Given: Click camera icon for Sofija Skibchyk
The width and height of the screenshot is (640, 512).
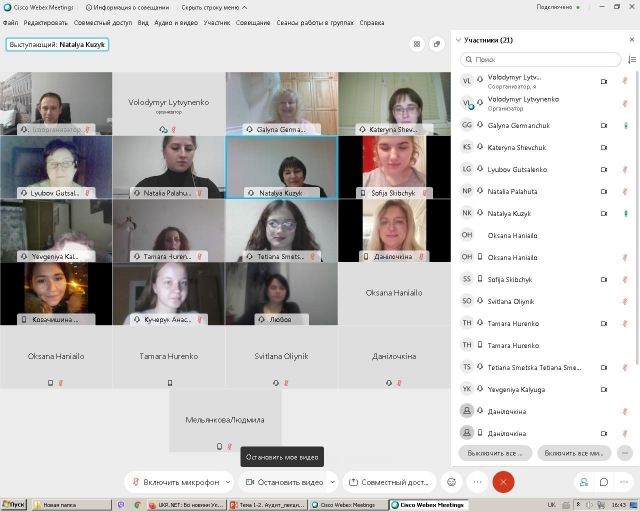Looking at the screenshot, I should tap(604, 280).
